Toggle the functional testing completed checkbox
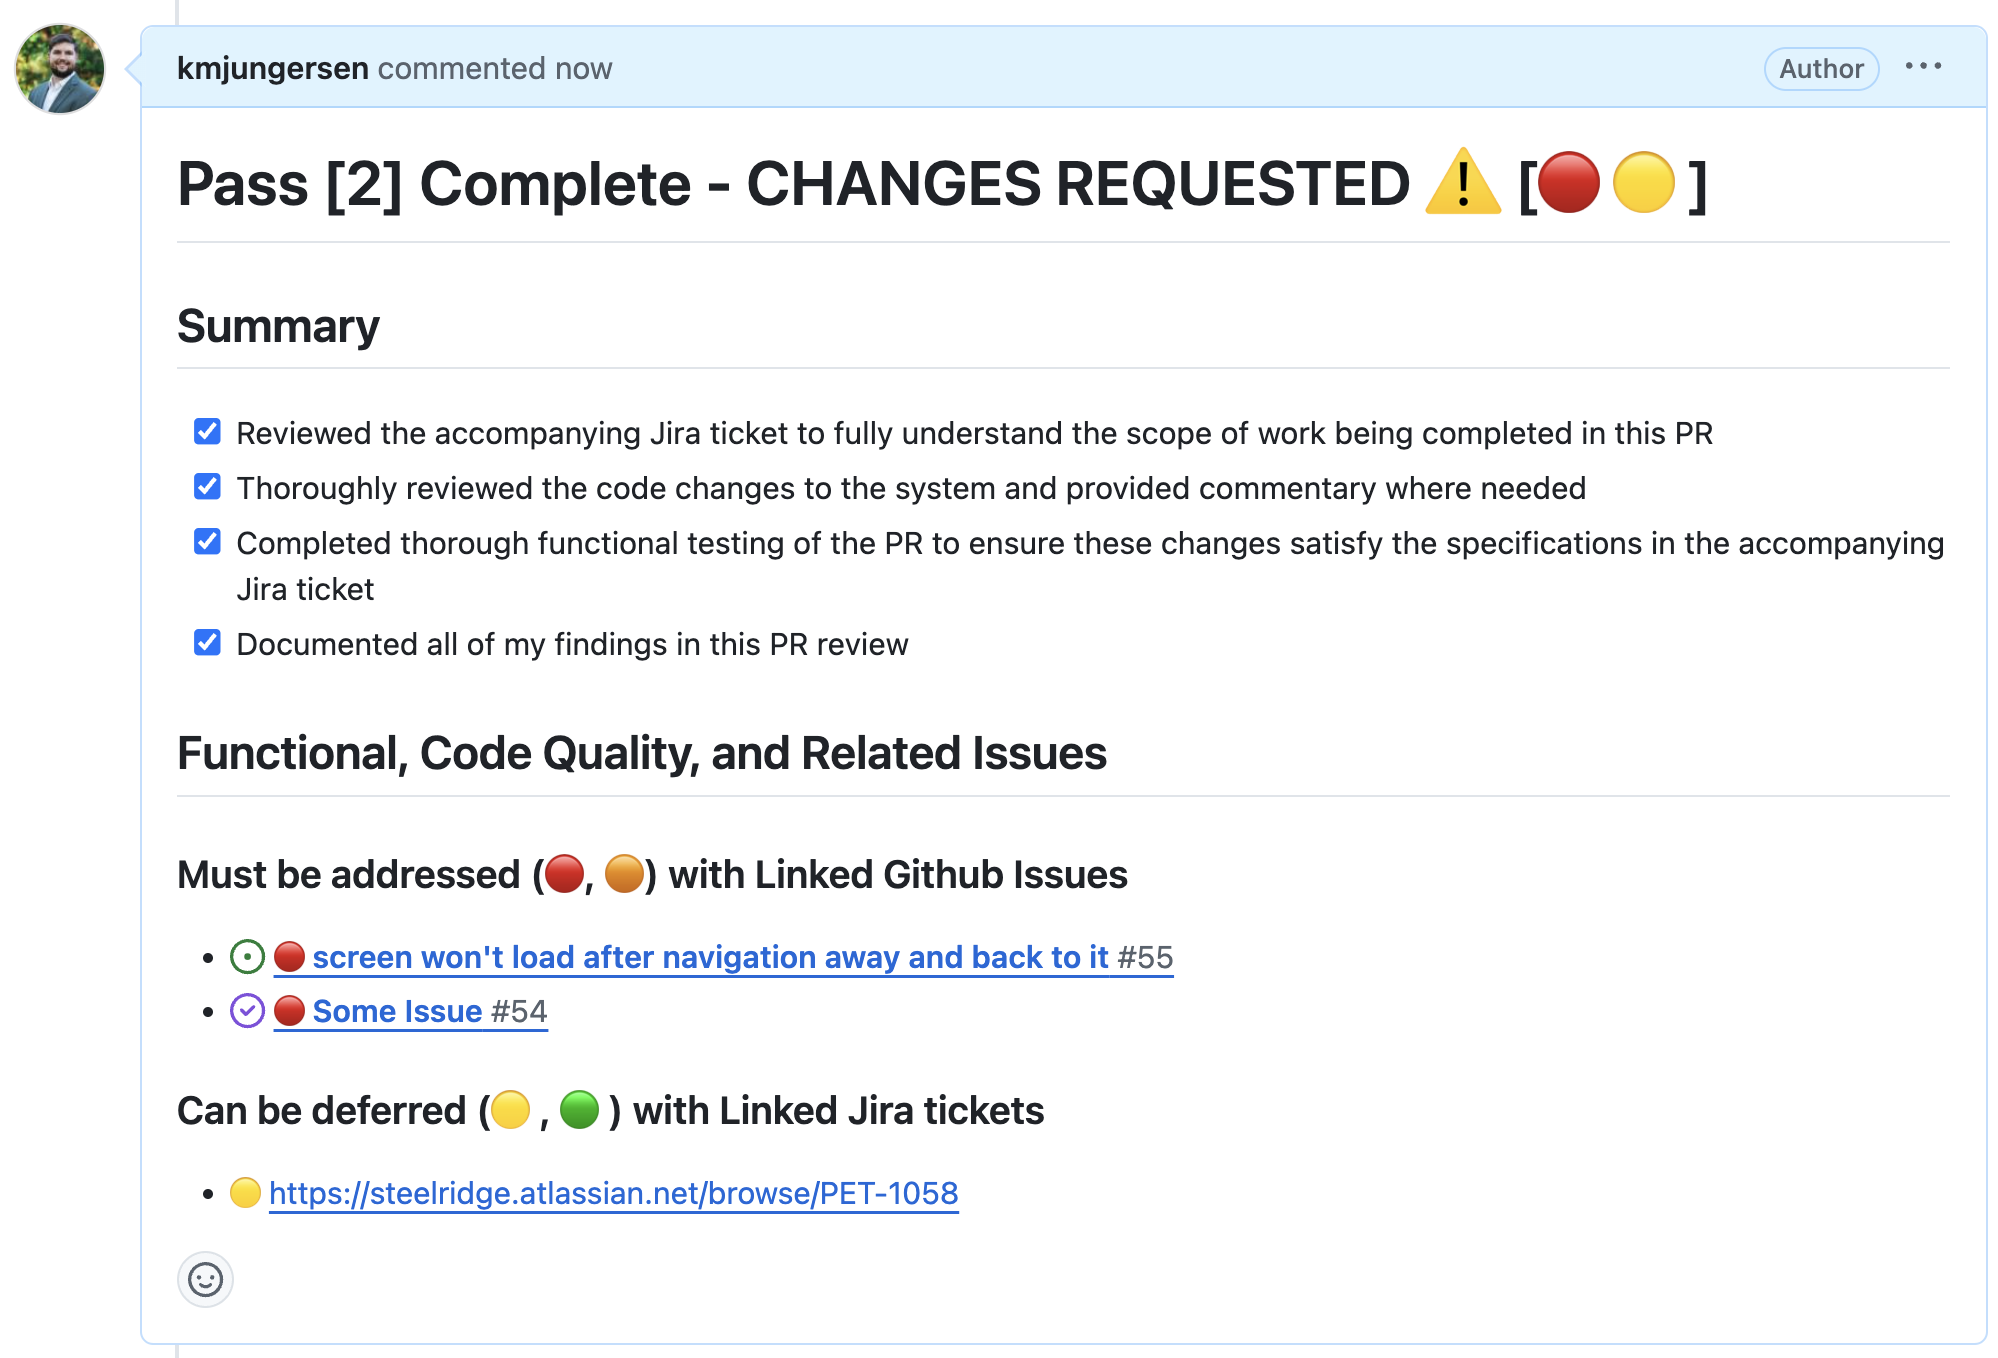 click(x=206, y=541)
